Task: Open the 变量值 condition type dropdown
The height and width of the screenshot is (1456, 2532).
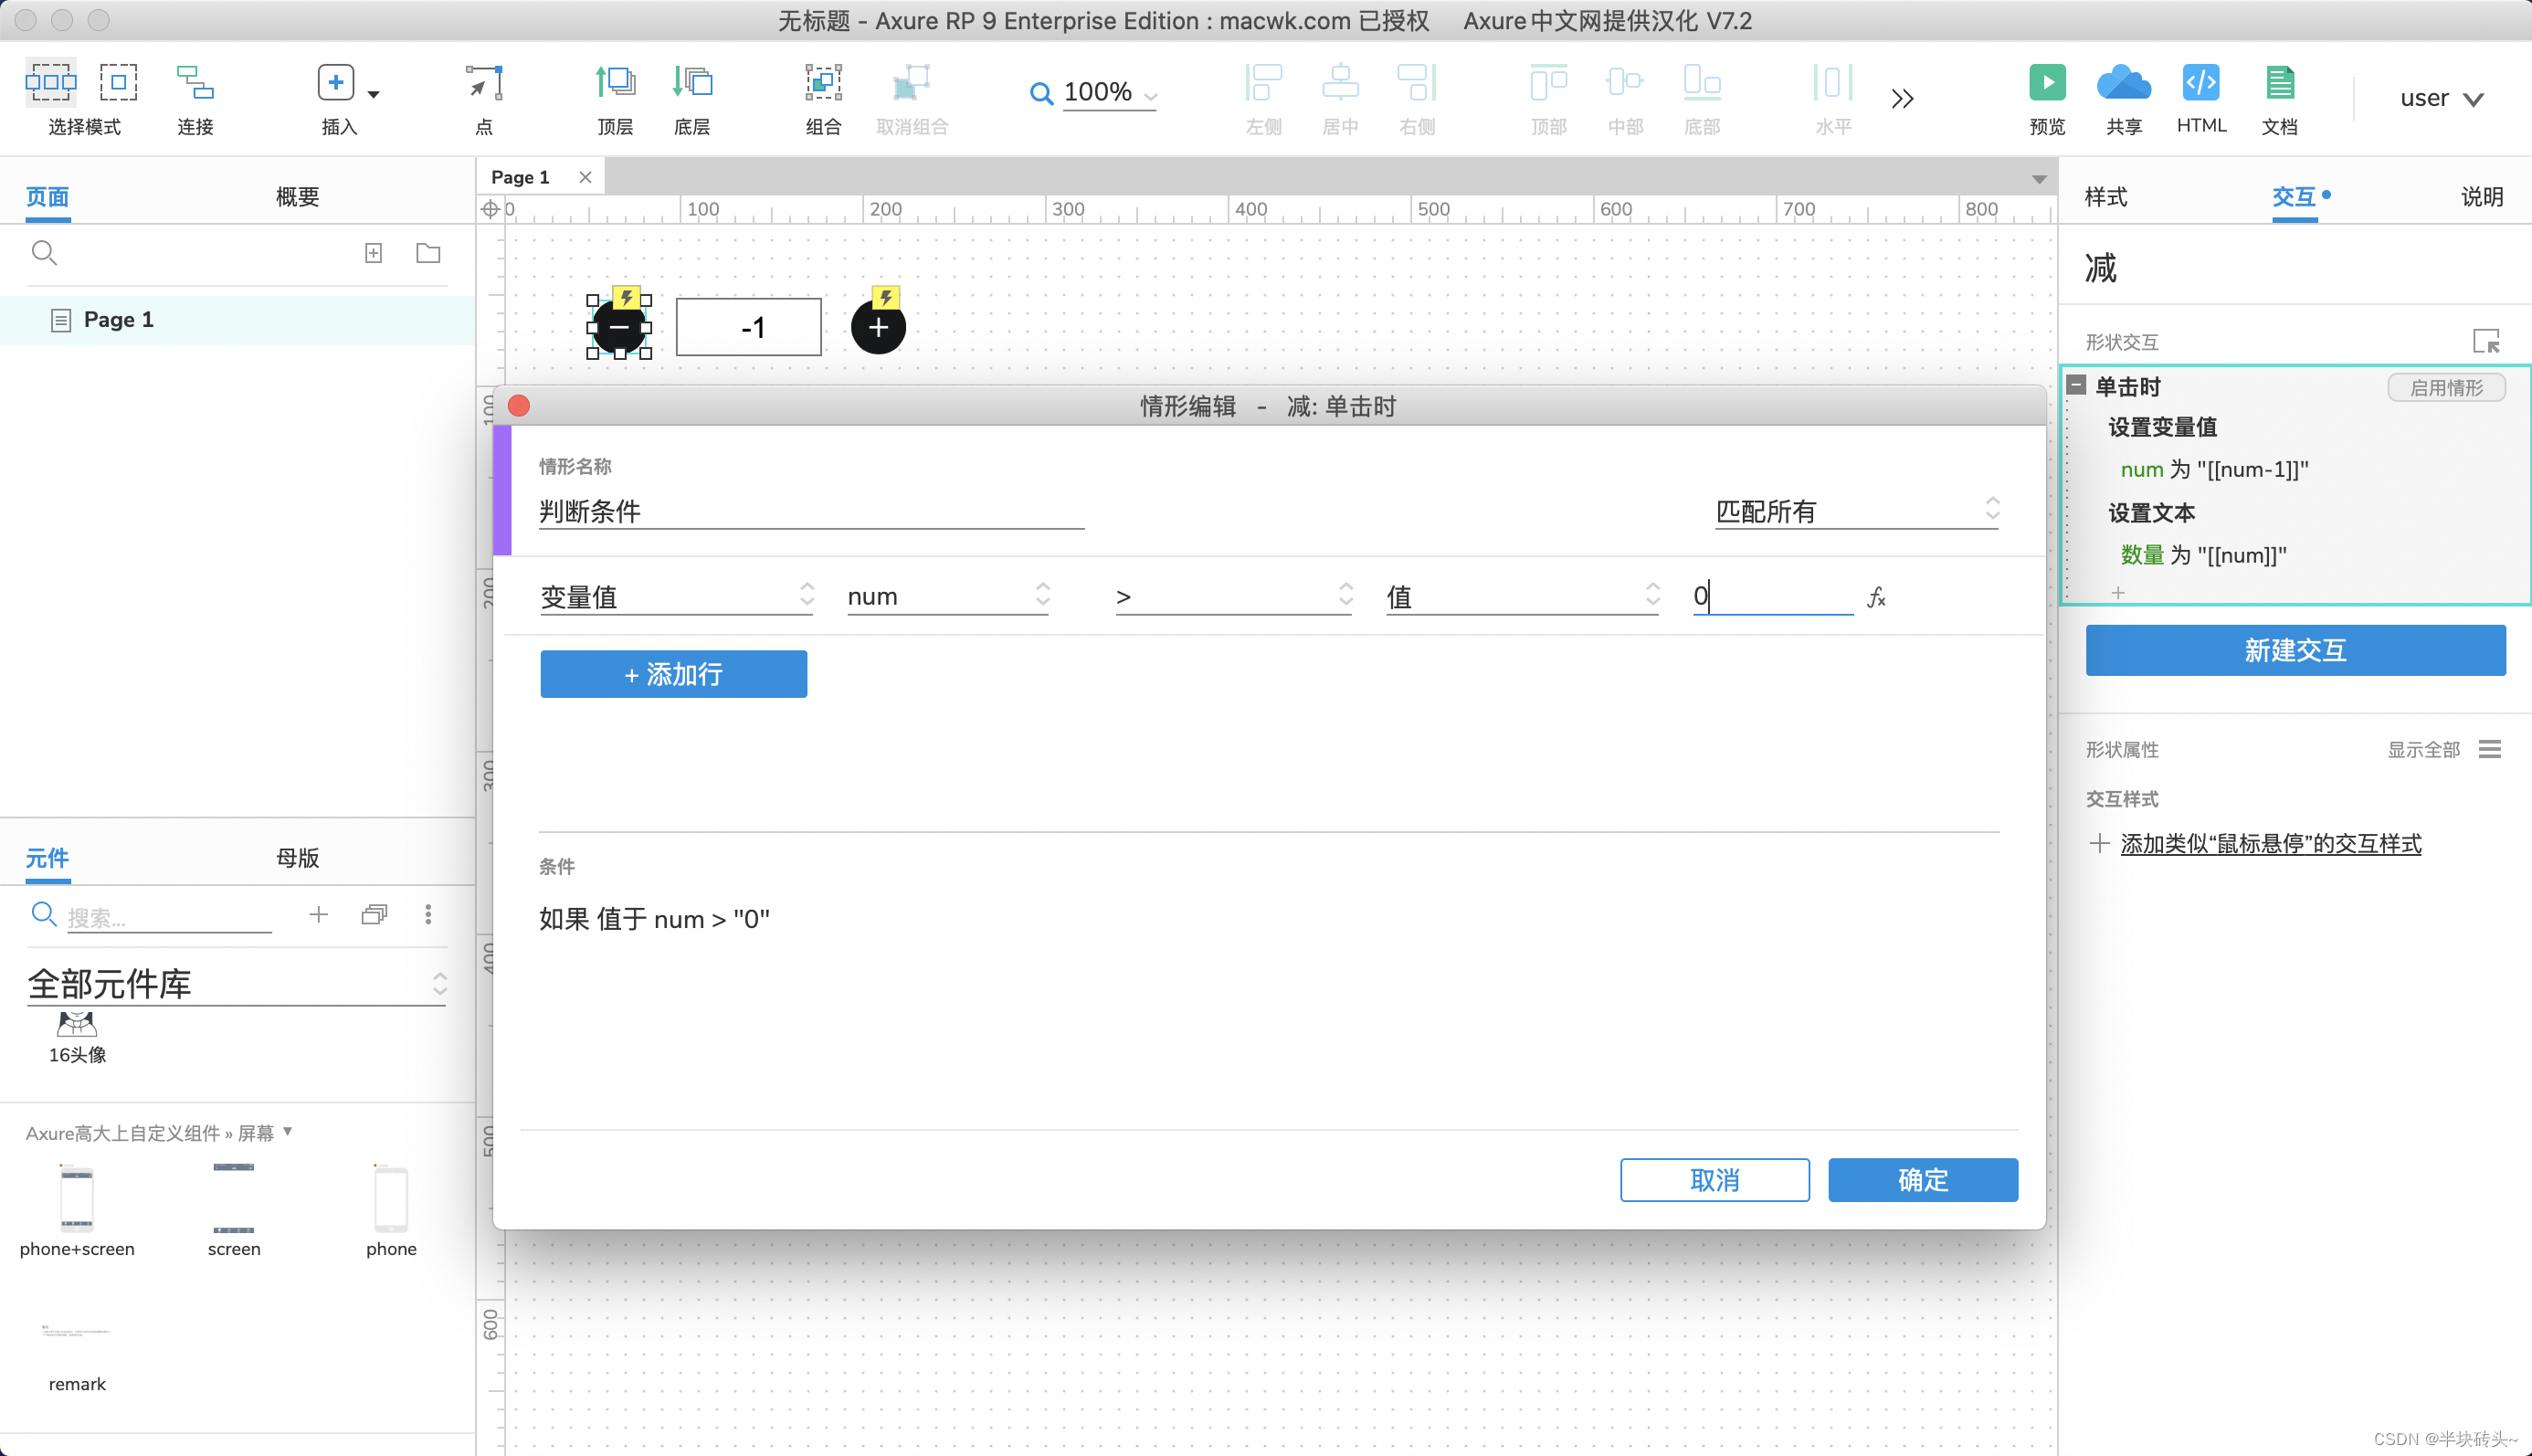Action: 676,597
